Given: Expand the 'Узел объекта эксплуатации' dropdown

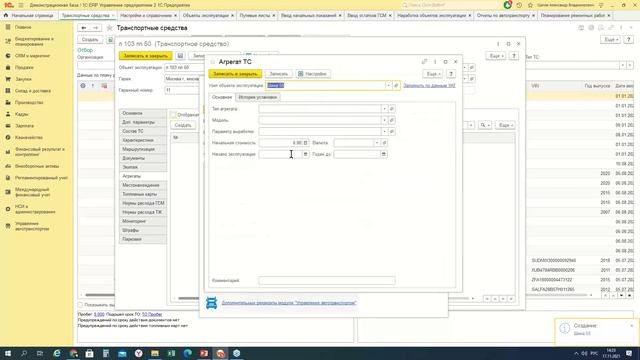Looking at the screenshot, I should click(x=388, y=85).
